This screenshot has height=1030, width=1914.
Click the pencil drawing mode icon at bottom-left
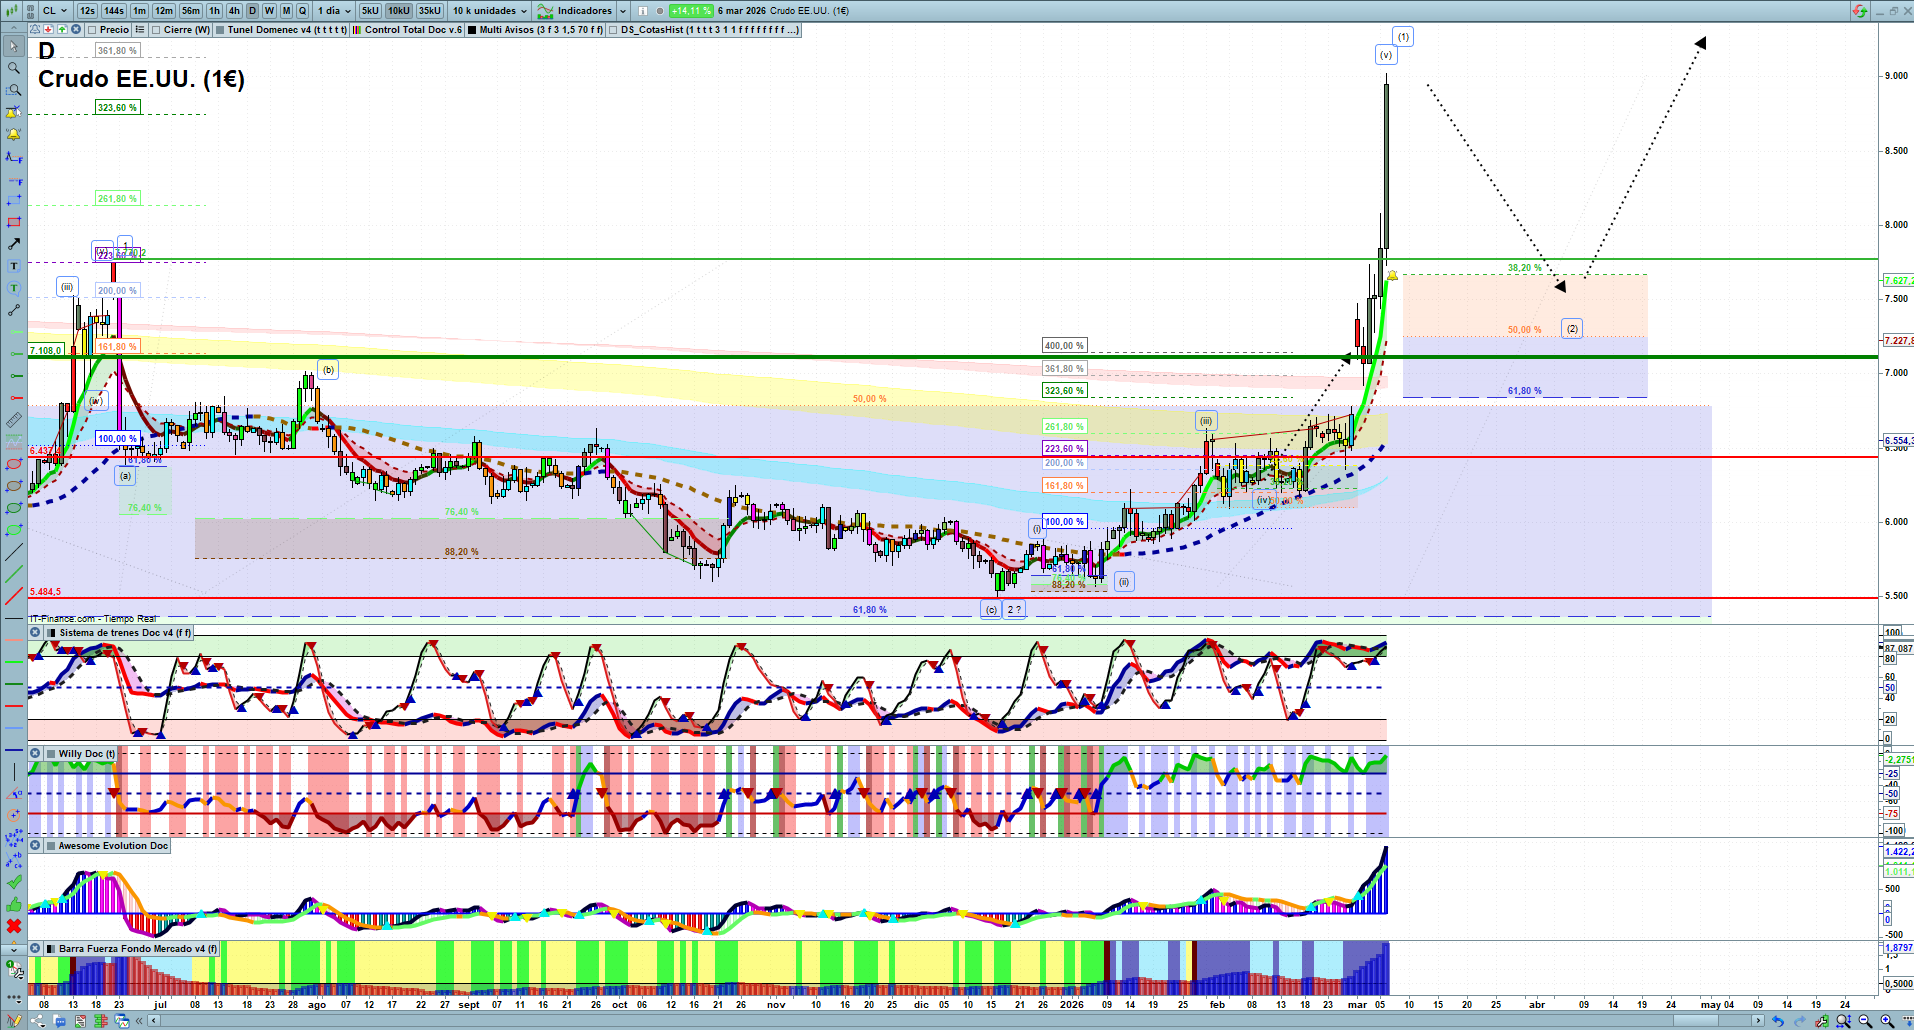tap(14, 1021)
